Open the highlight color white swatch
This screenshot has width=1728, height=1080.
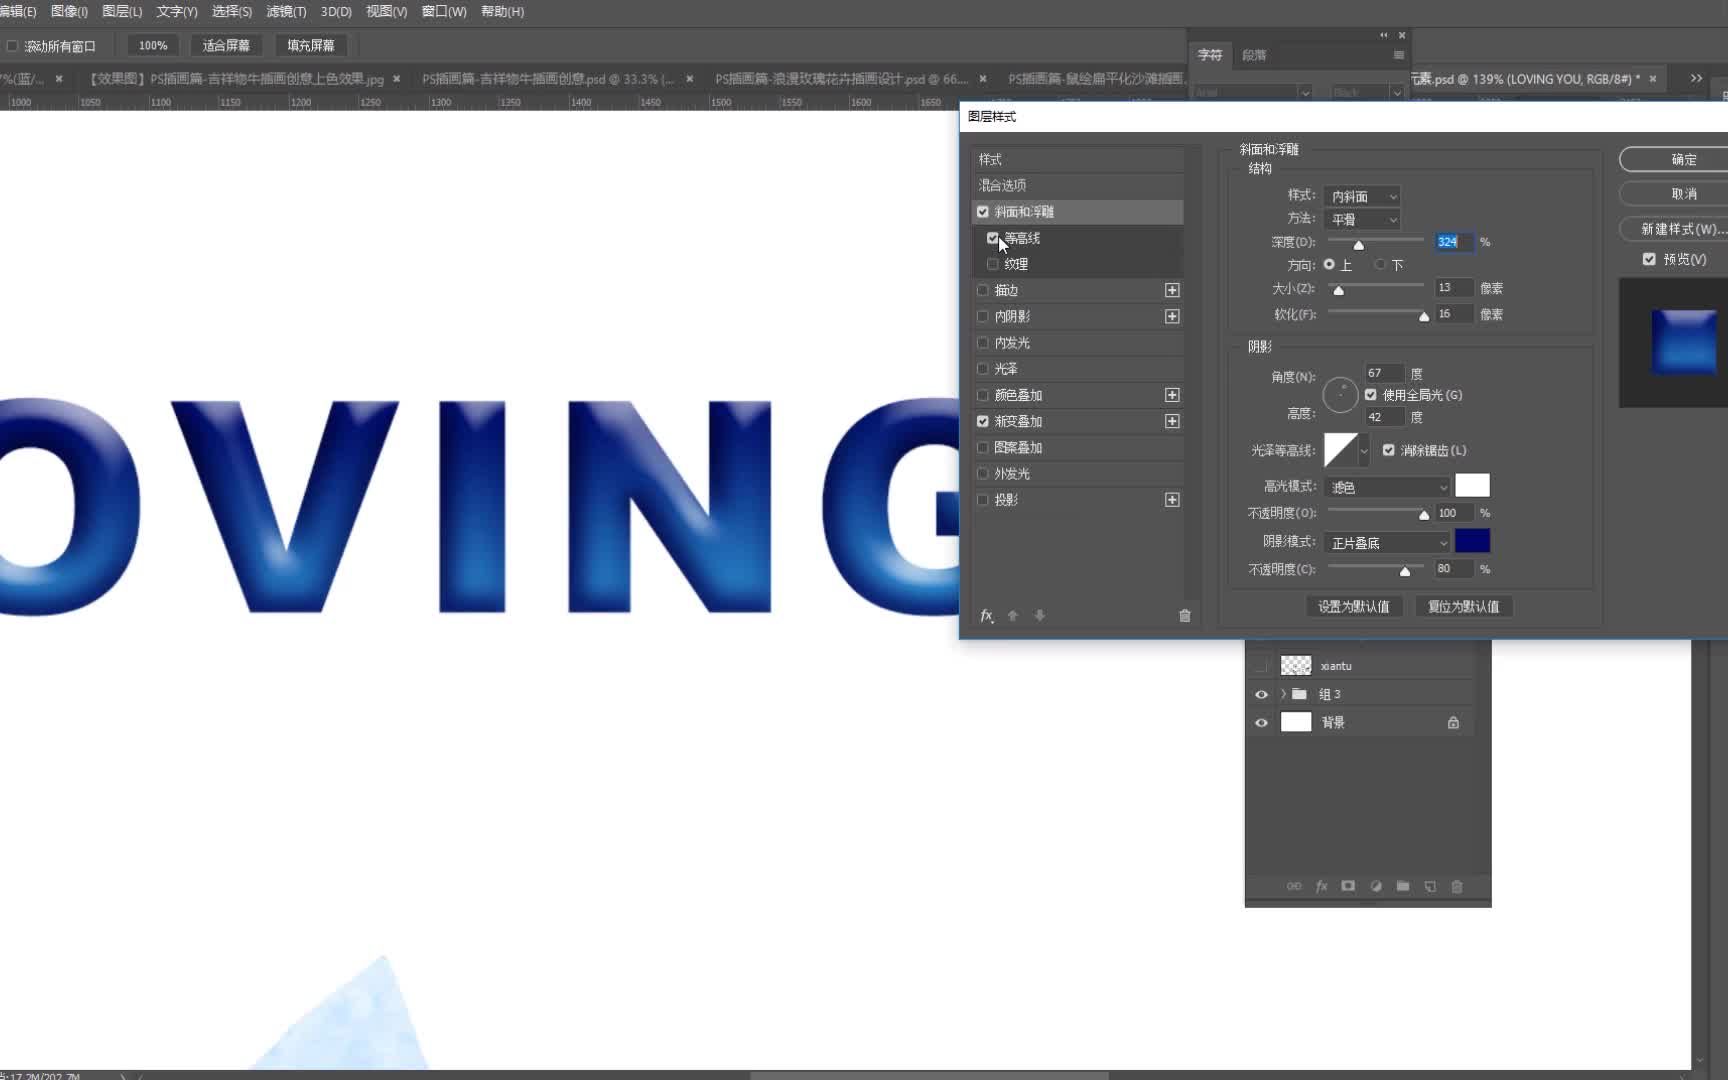(1472, 486)
